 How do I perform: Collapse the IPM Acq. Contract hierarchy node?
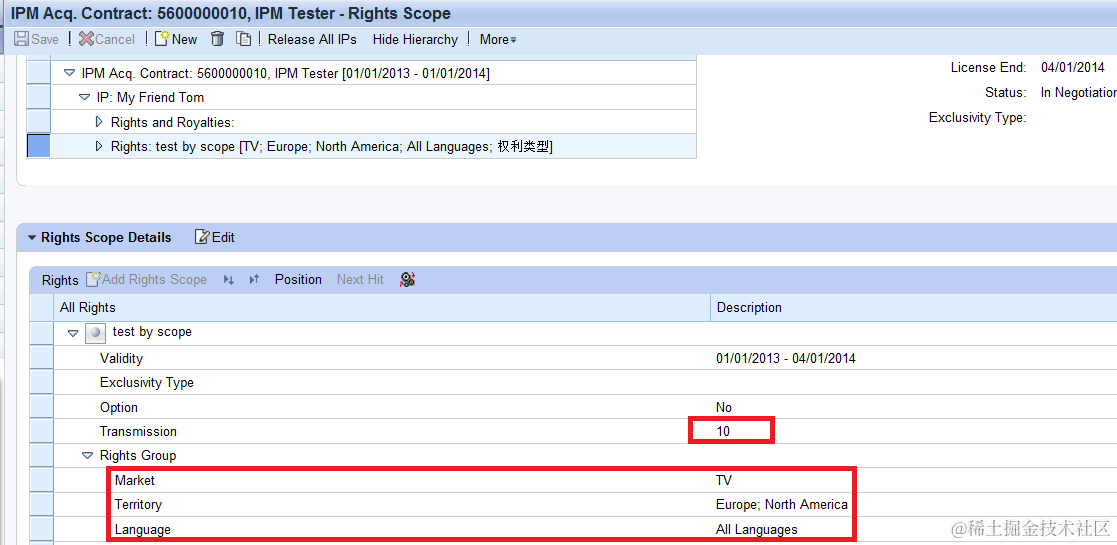point(69,73)
